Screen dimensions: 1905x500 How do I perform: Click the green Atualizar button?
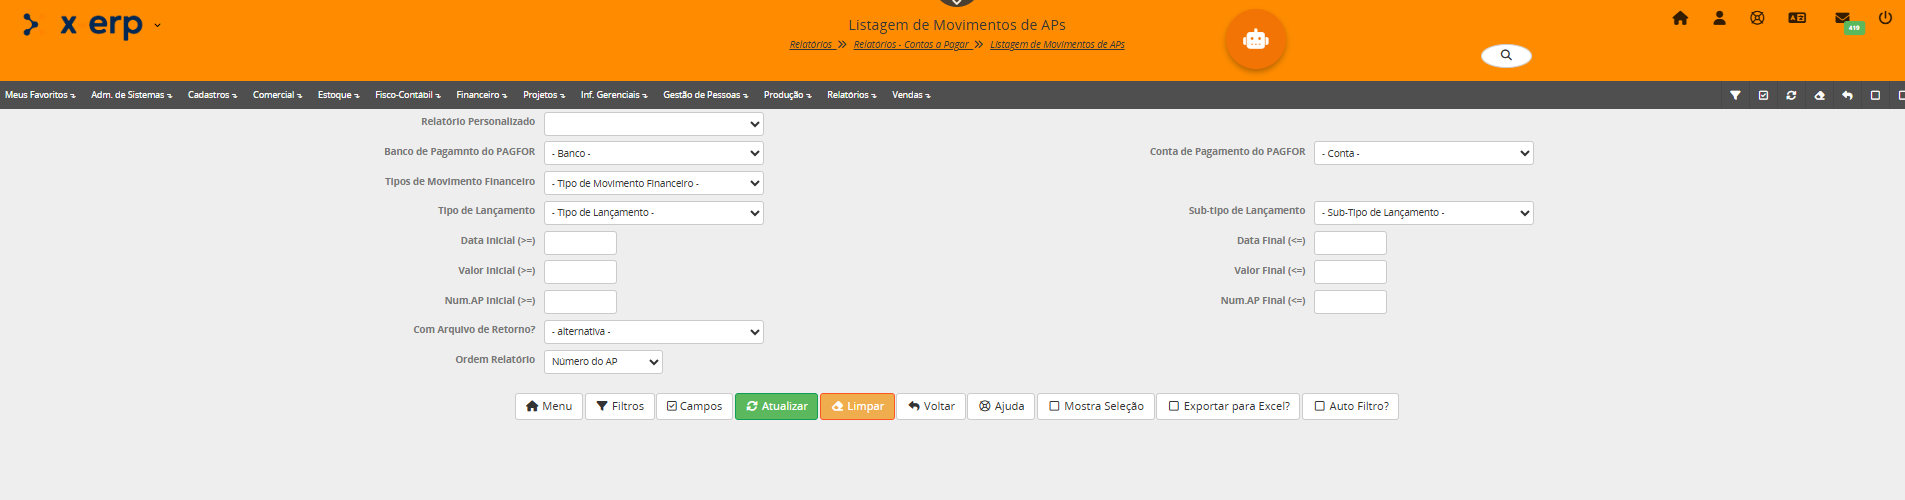point(776,407)
